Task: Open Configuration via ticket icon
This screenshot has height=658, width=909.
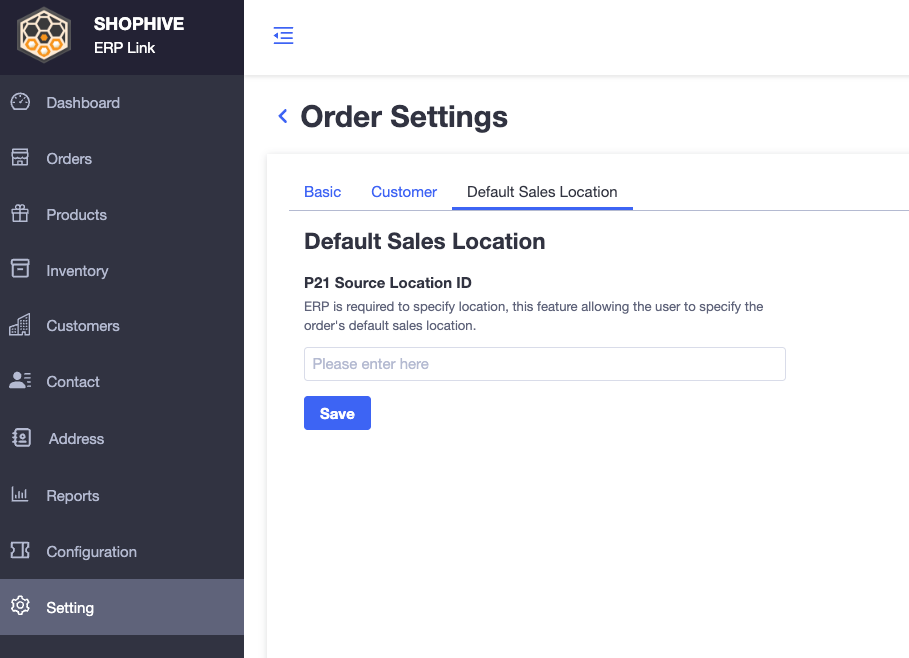Action: tap(20, 550)
